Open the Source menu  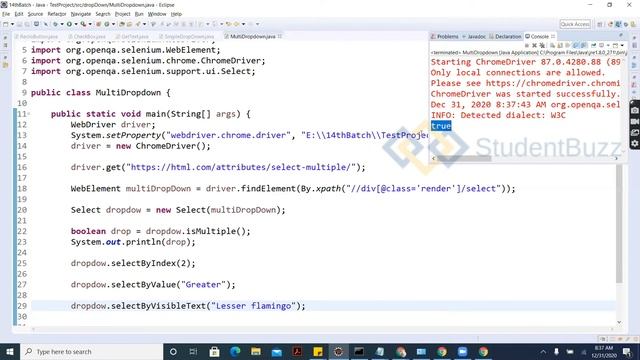[35, 14]
